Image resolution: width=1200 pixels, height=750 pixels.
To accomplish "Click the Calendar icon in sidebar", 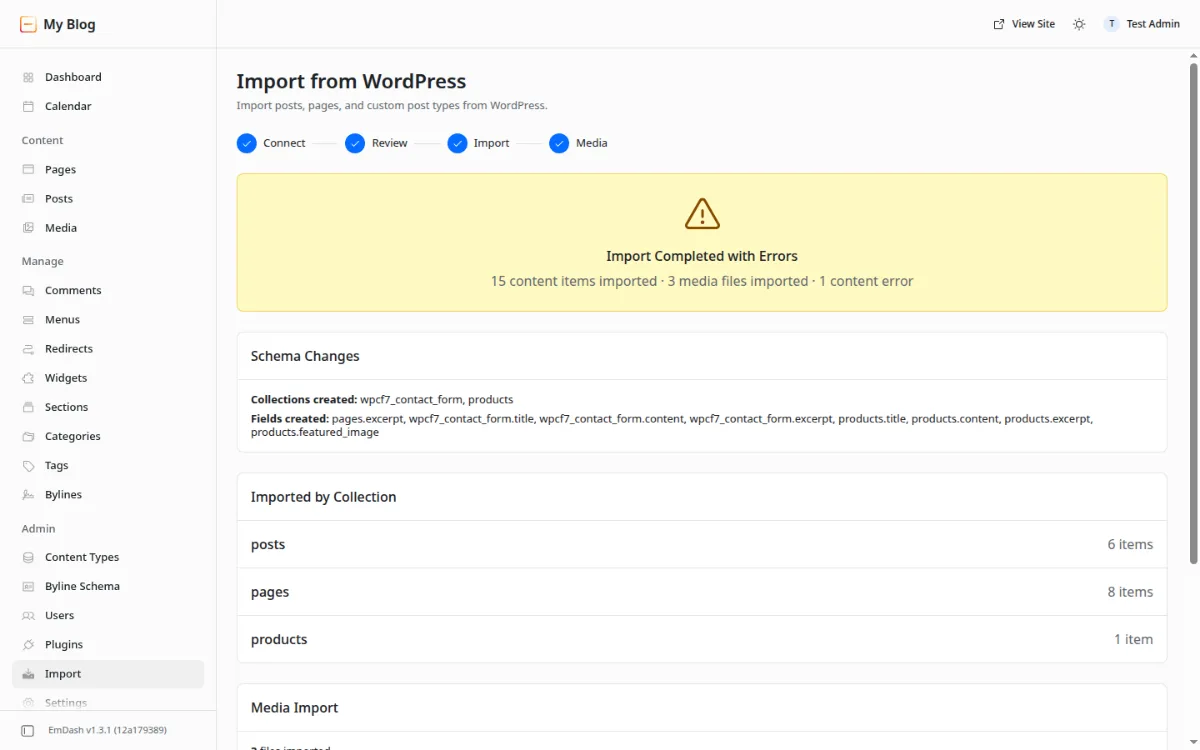I will point(28,106).
